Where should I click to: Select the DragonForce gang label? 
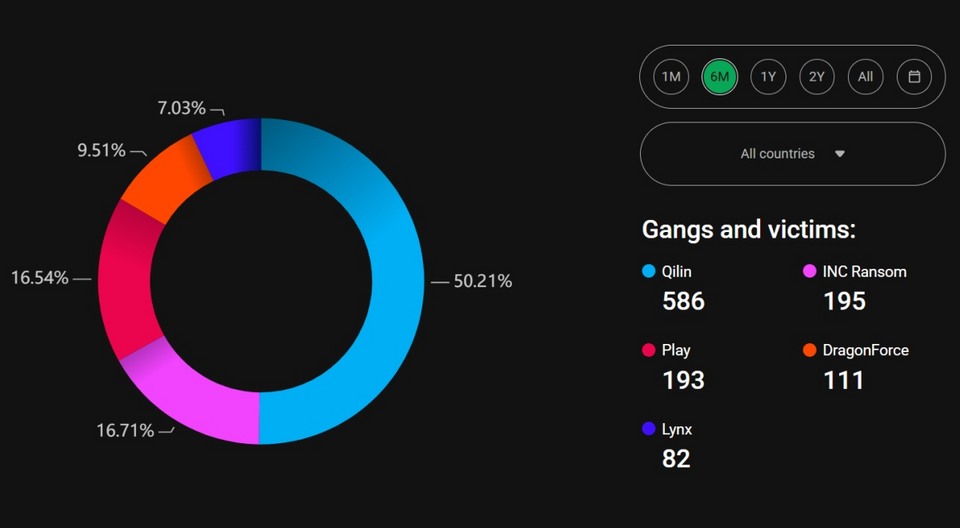866,350
